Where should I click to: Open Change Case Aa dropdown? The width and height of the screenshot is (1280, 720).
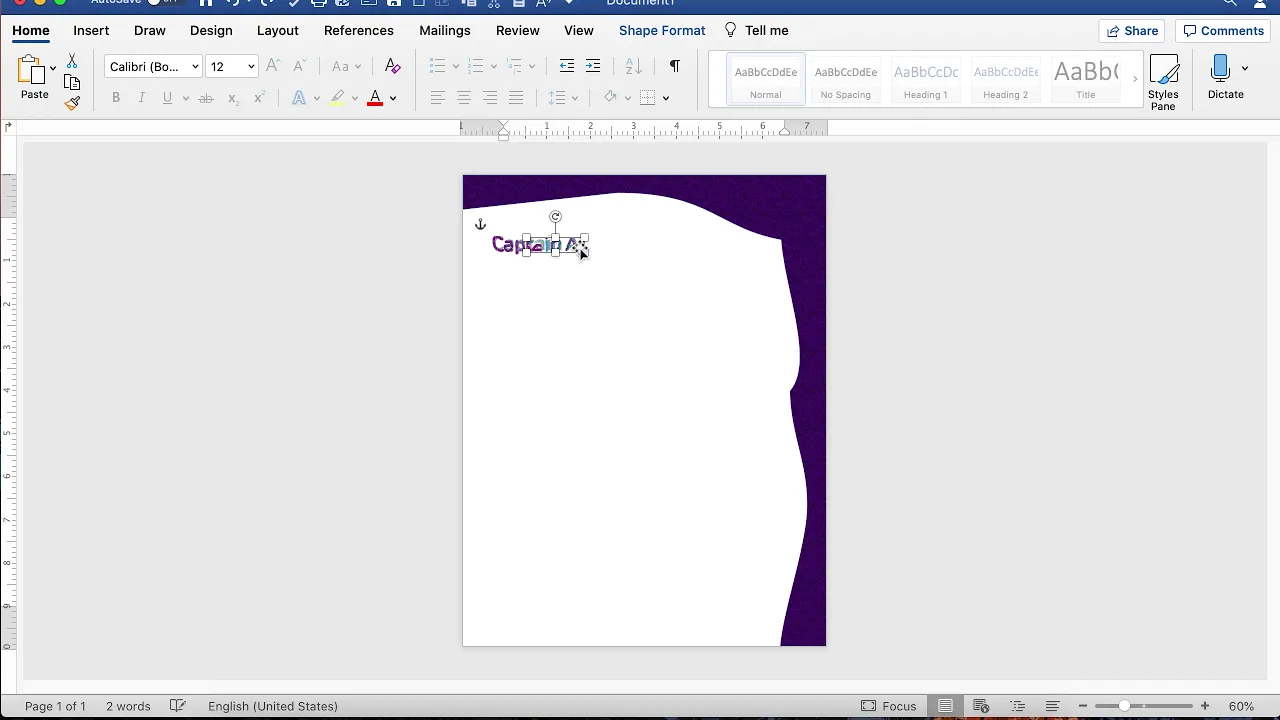click(x=345, y=66)
